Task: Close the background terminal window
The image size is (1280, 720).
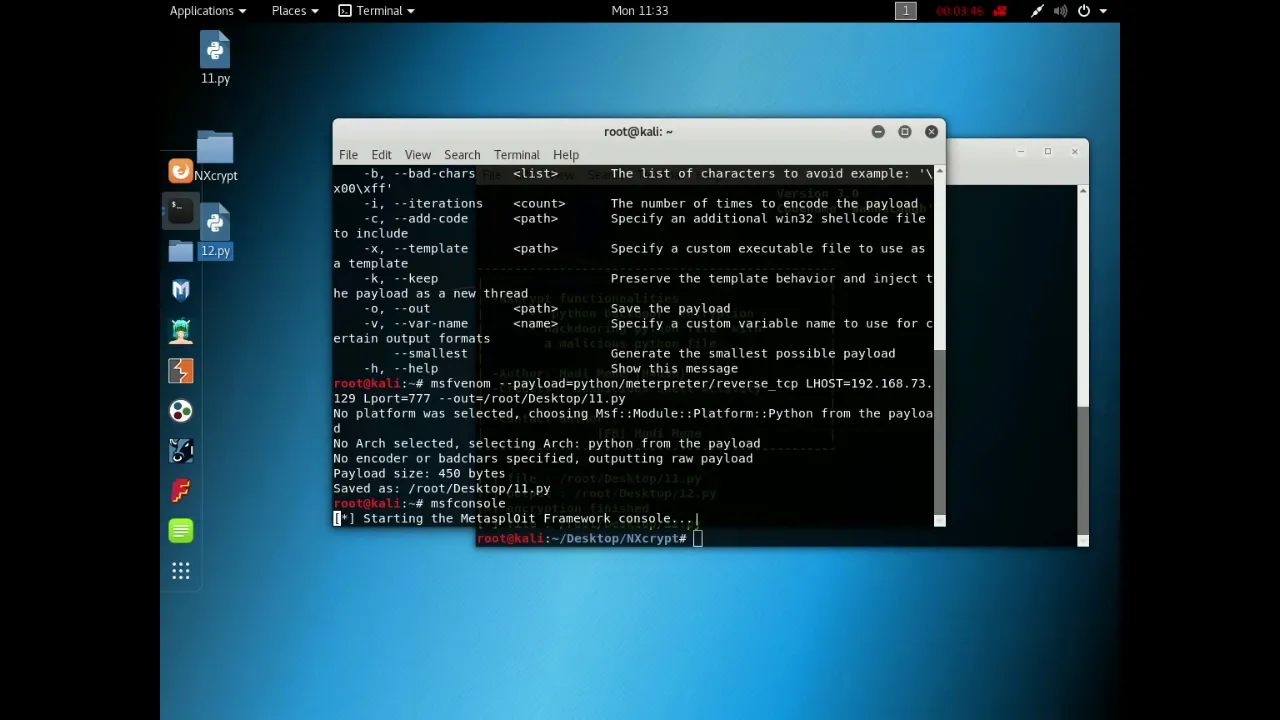Action: [1075, 152]
